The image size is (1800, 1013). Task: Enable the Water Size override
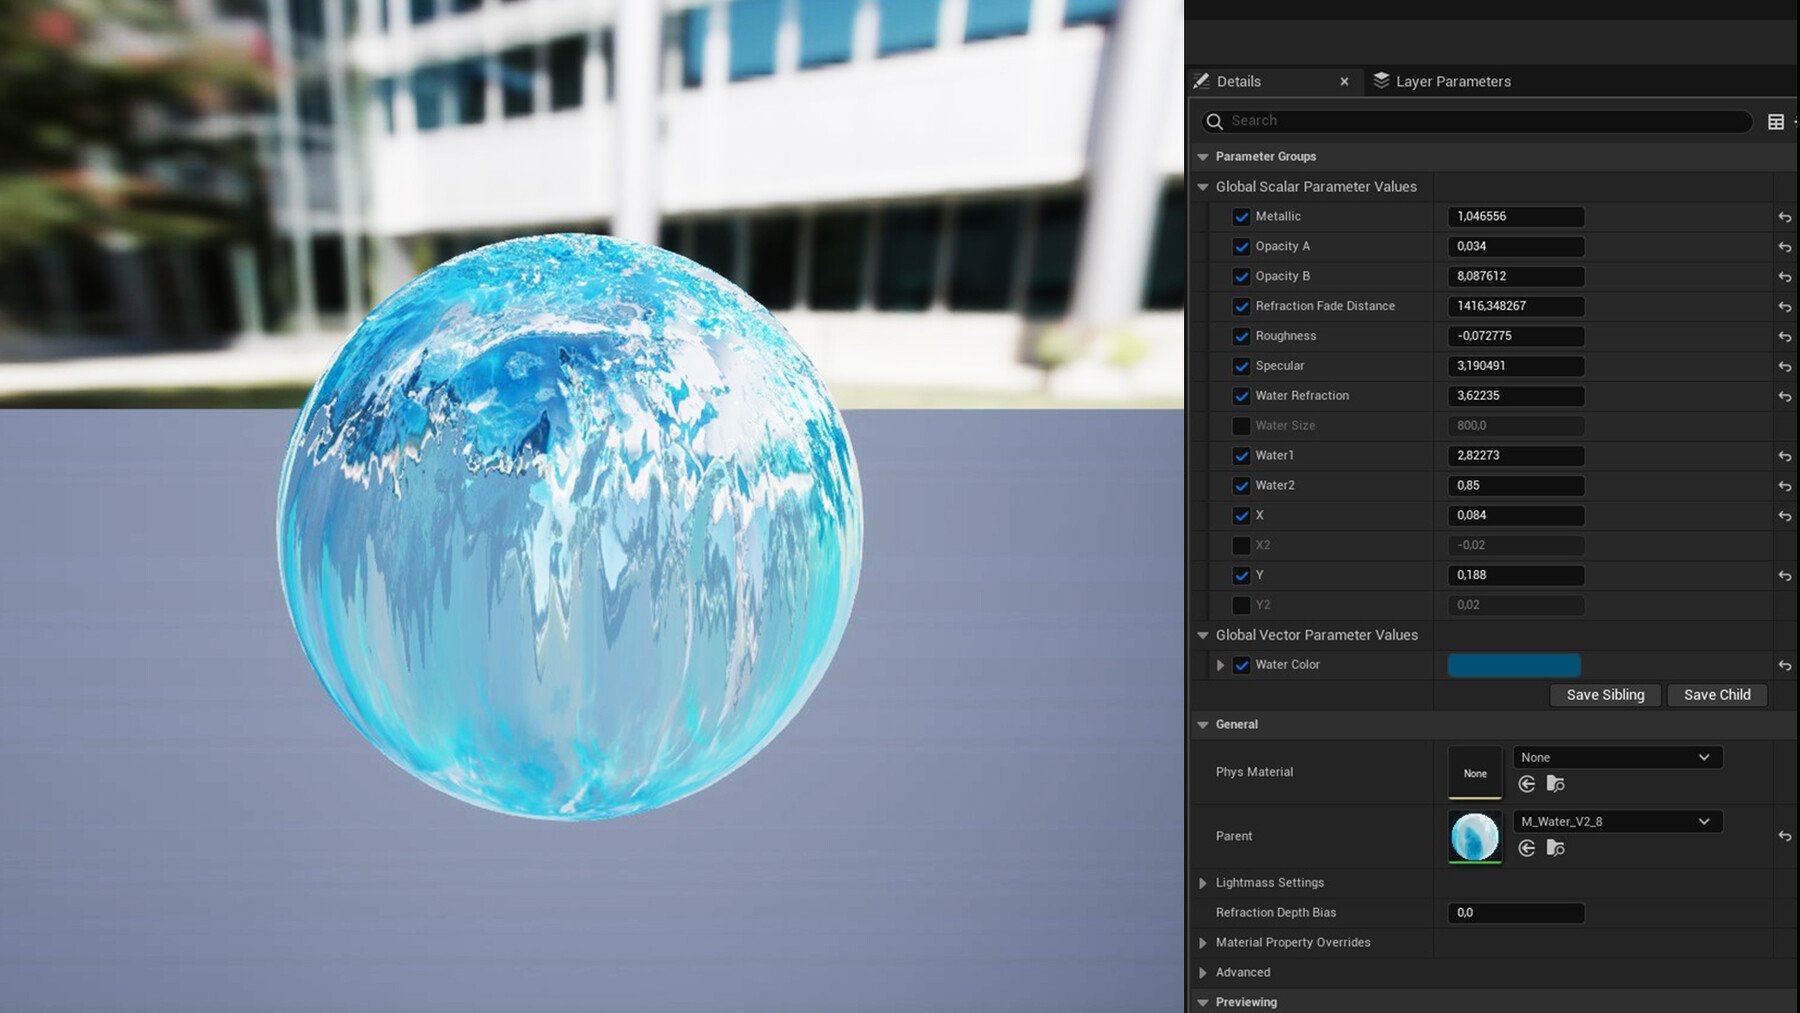click(x=1241, y=426)
